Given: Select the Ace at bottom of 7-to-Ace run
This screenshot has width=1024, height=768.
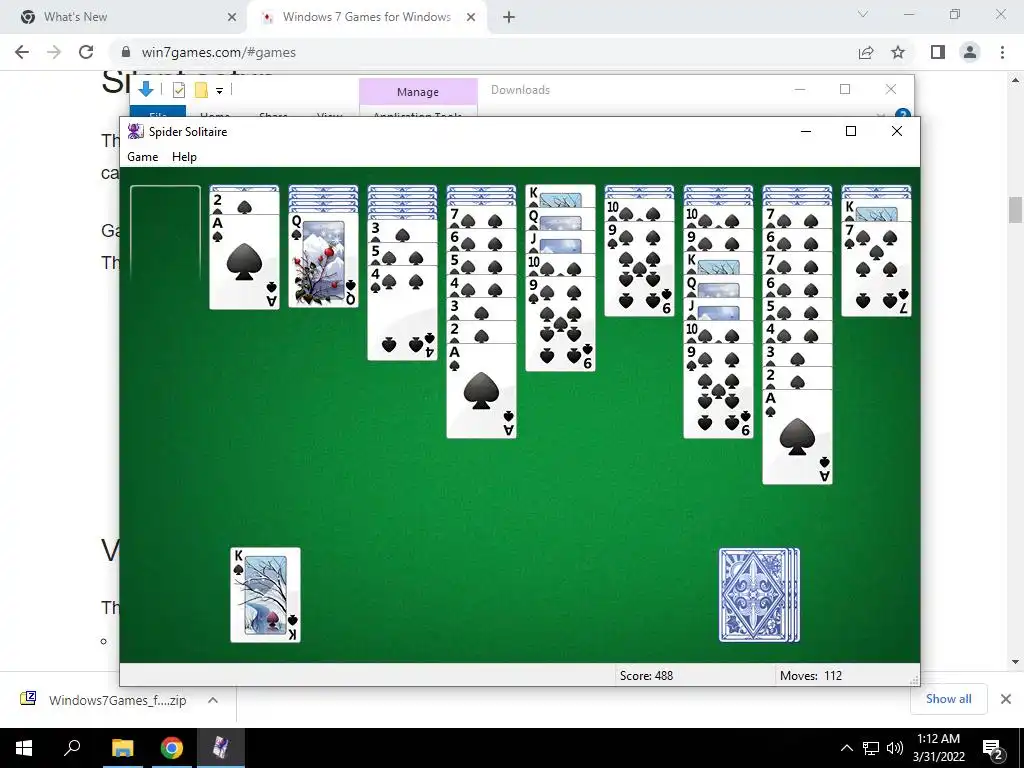Looking at the screenshot, I should [x=481, y=391].
